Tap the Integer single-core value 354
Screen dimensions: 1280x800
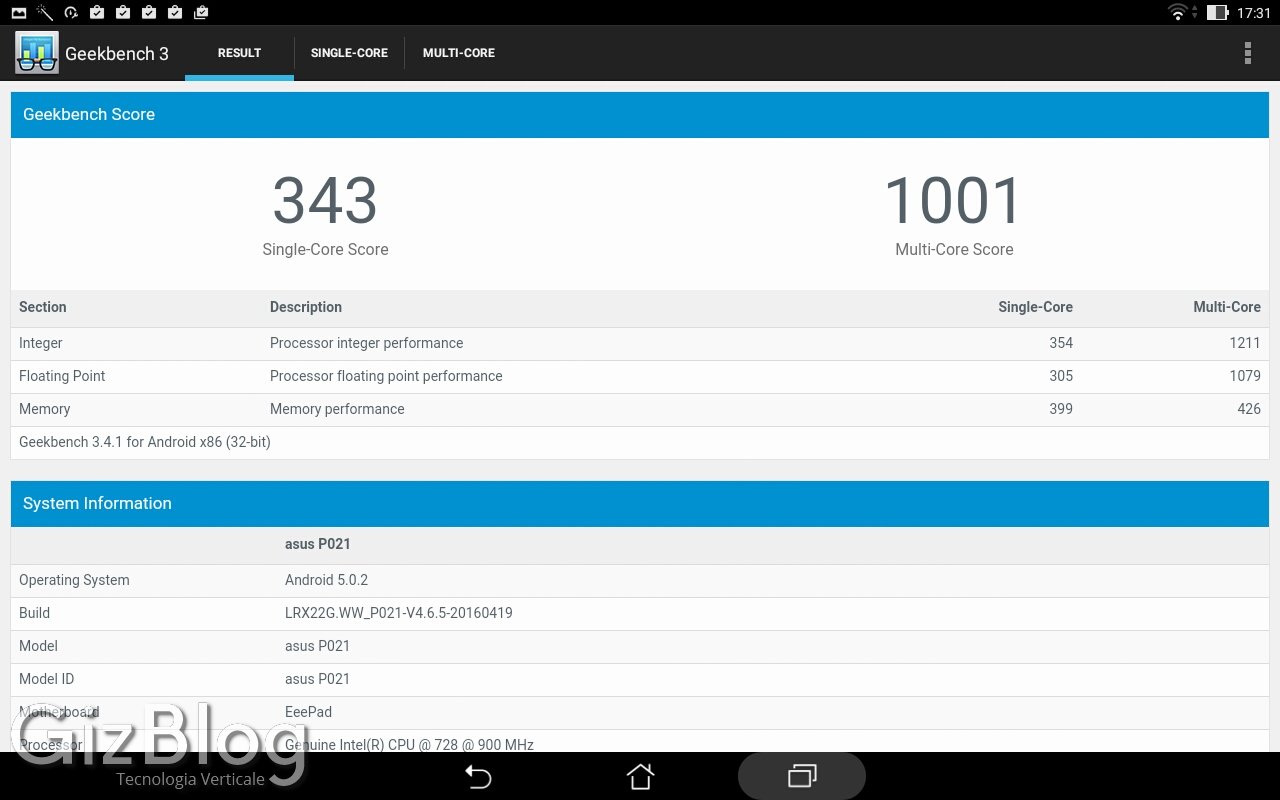coord(1061,343)
